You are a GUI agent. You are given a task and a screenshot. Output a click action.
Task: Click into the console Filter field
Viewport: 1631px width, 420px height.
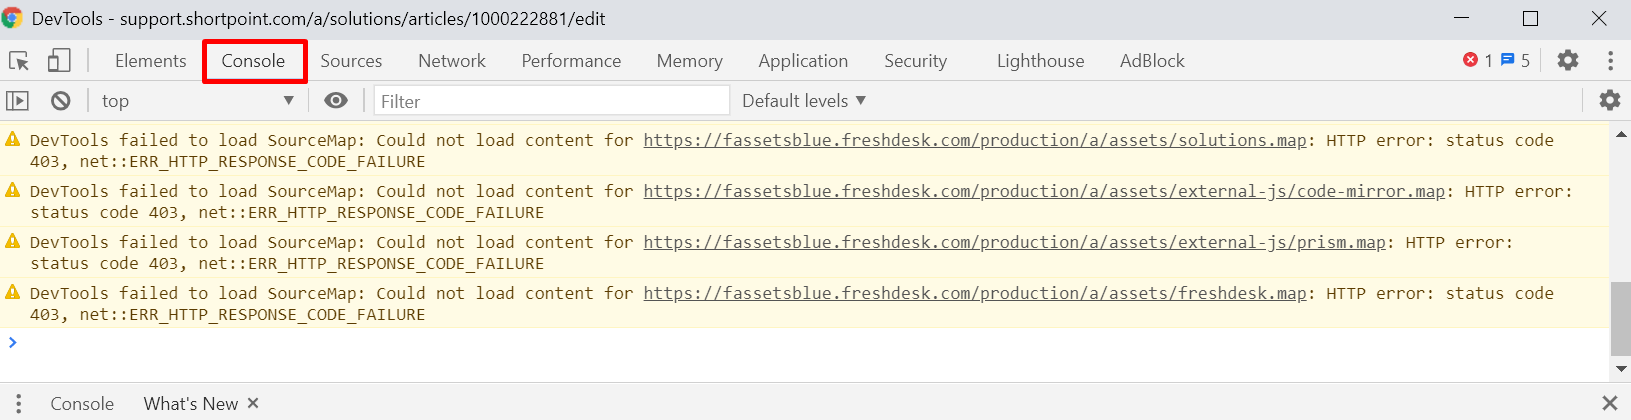(552, 101)
